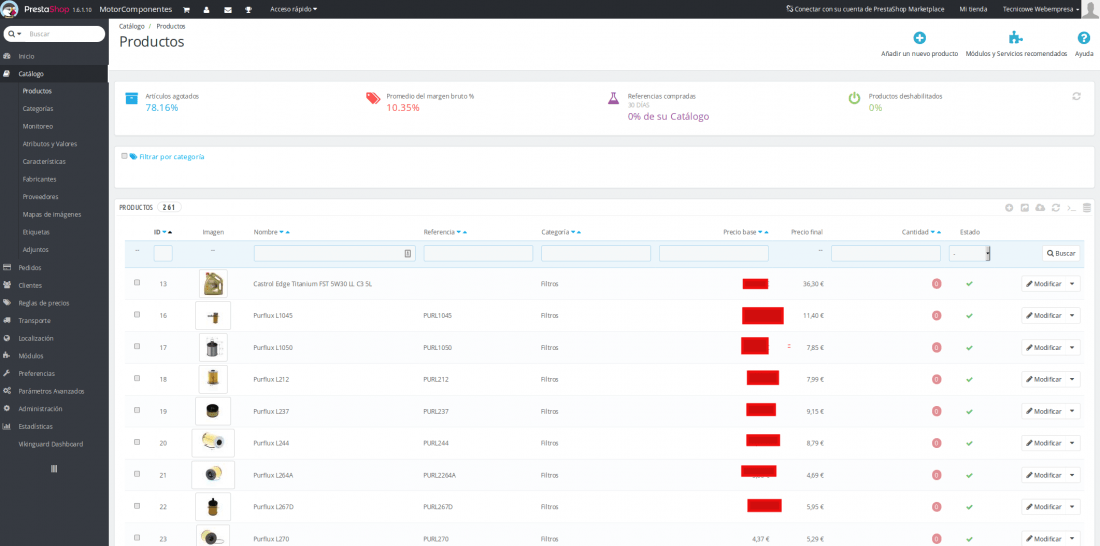Expand Modificar options arrow for Purflux L1045

pos(1073,316)
